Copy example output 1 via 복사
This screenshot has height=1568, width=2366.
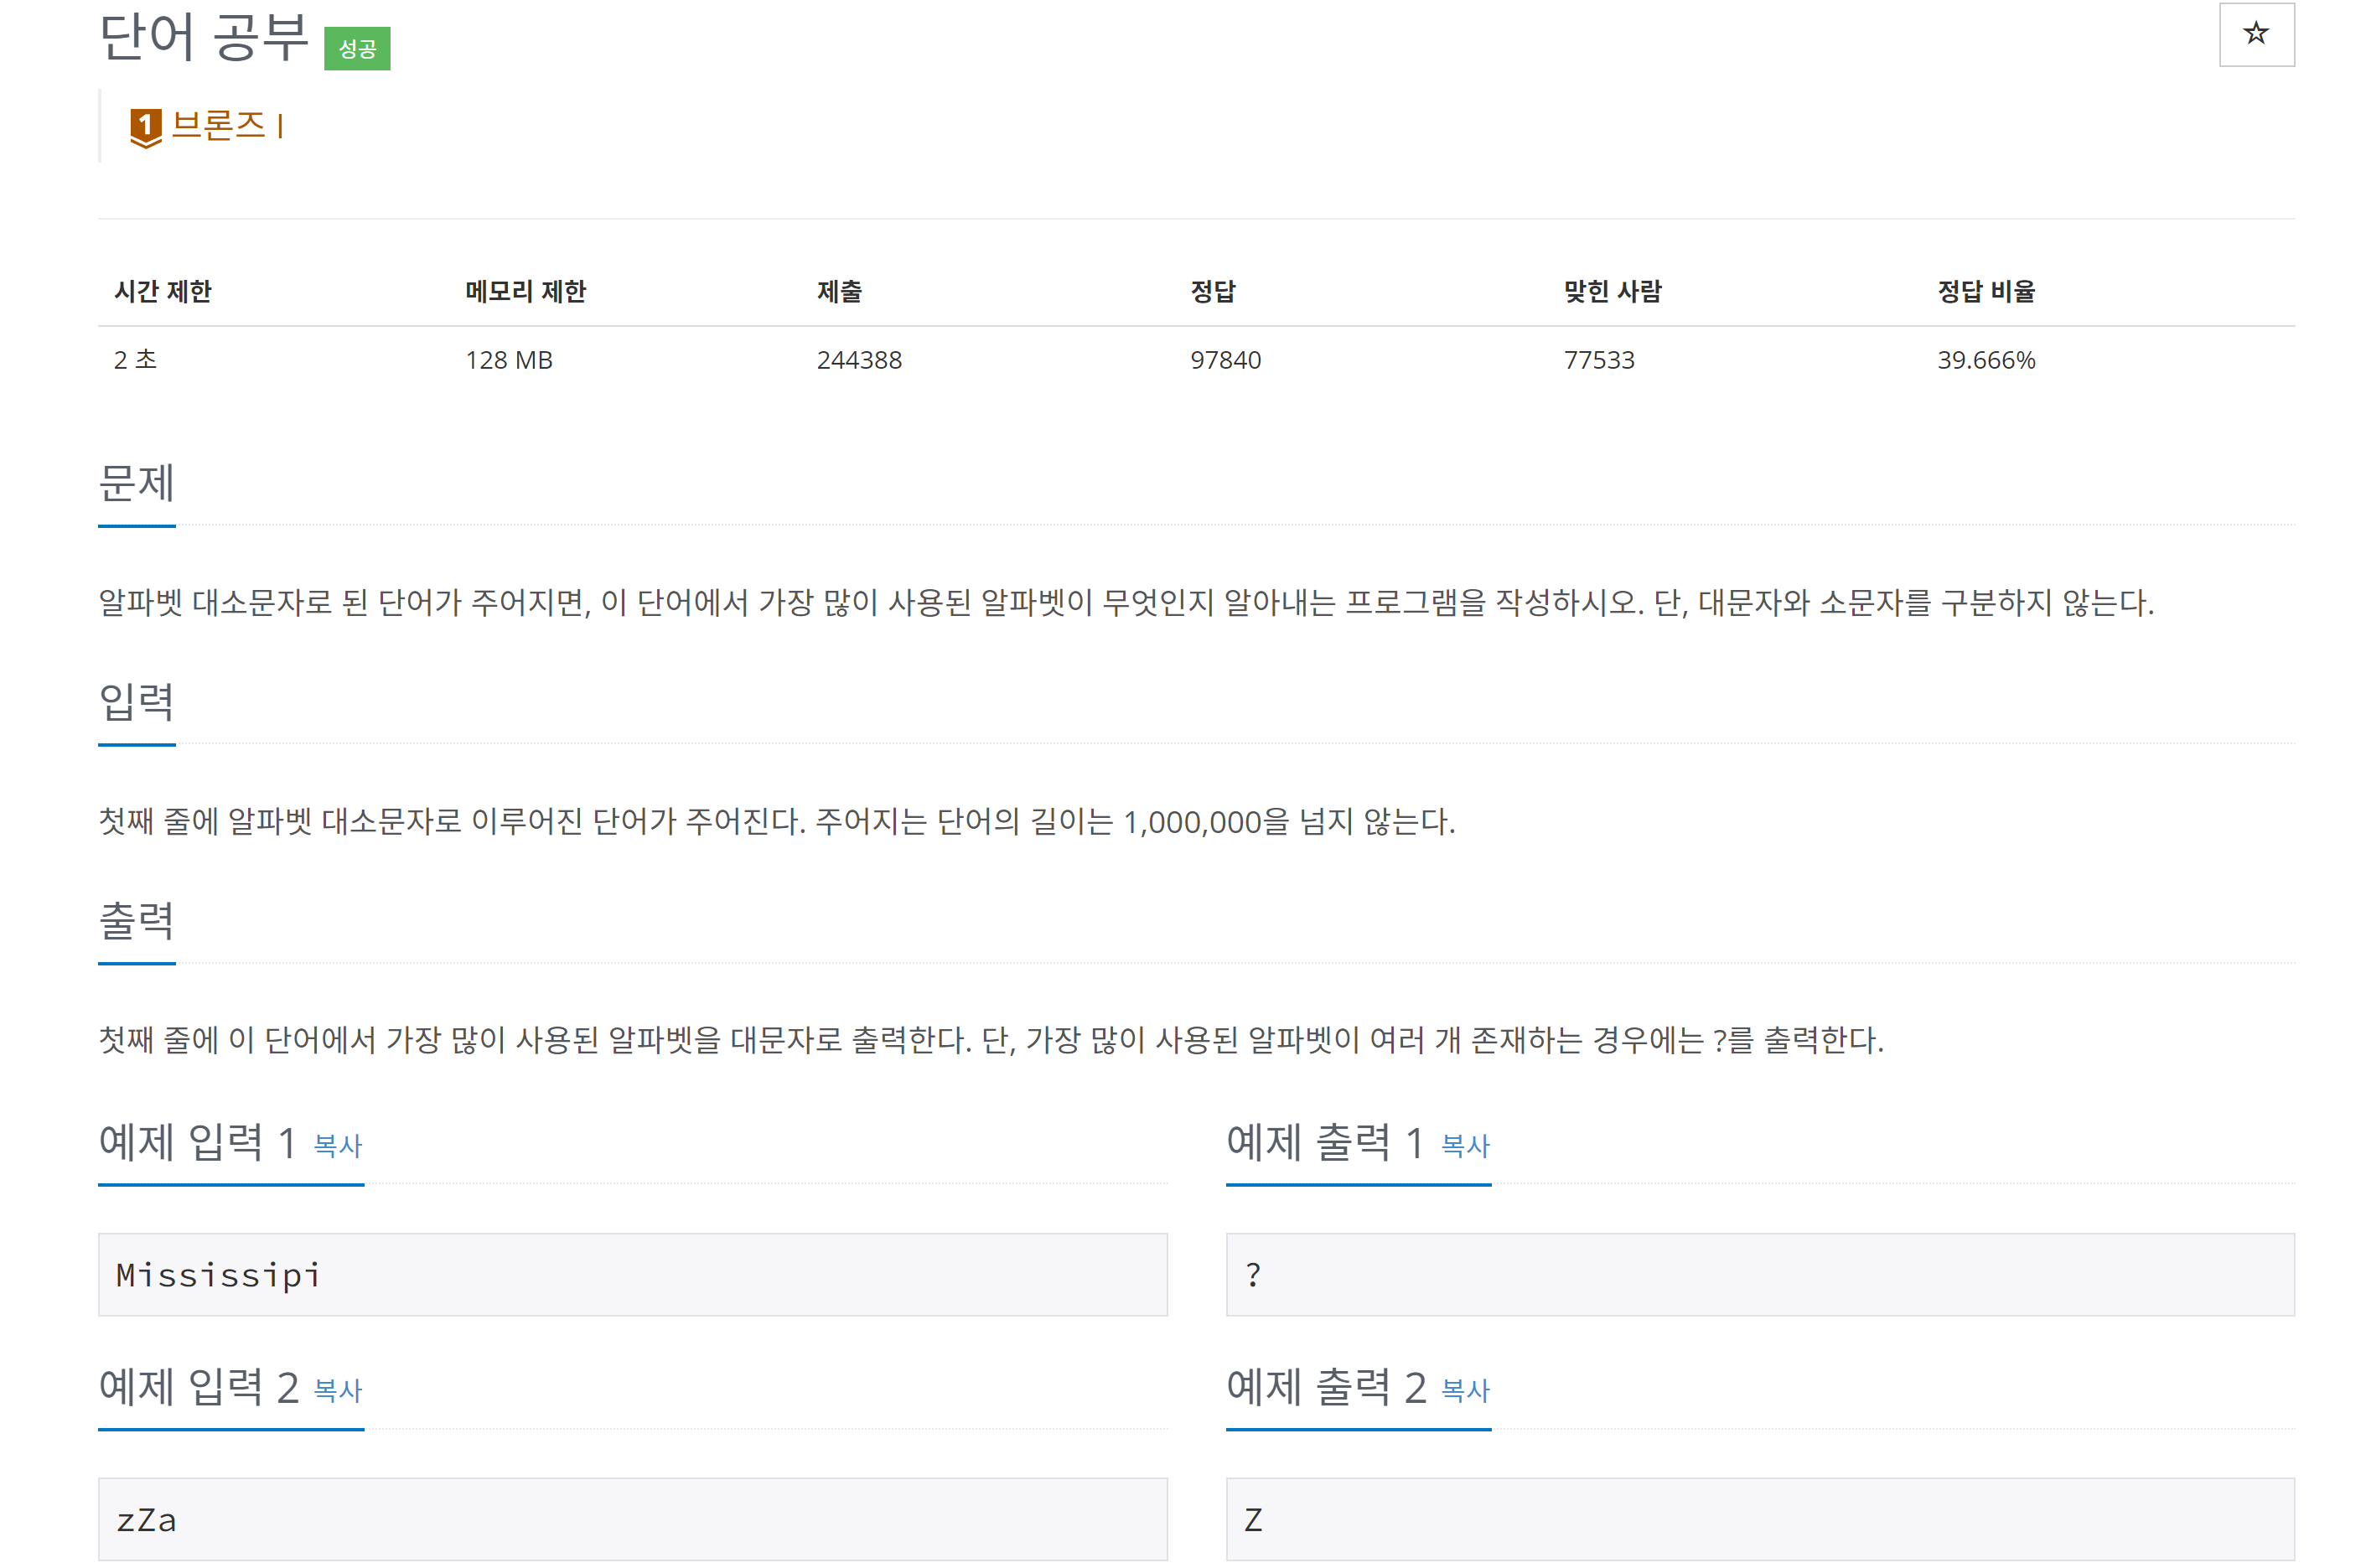1465,1145
